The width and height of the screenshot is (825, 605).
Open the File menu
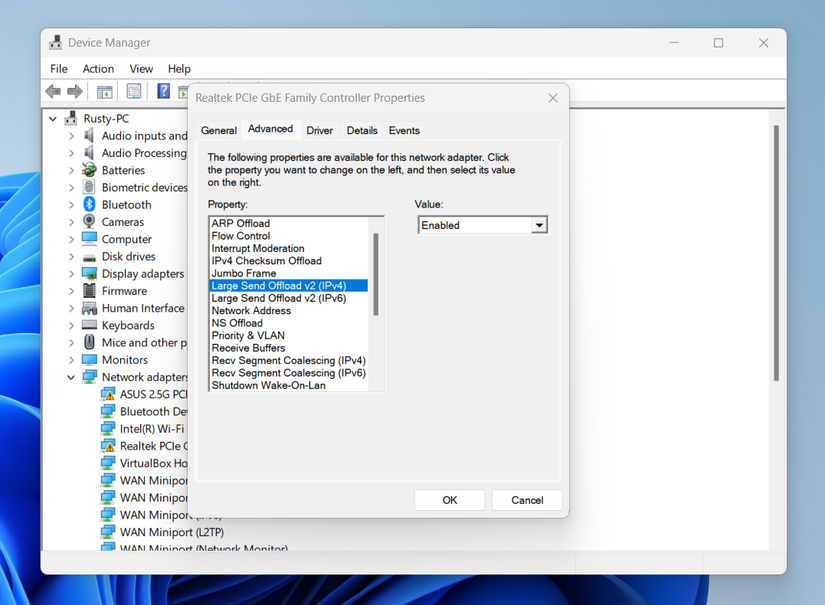[59, 69]
